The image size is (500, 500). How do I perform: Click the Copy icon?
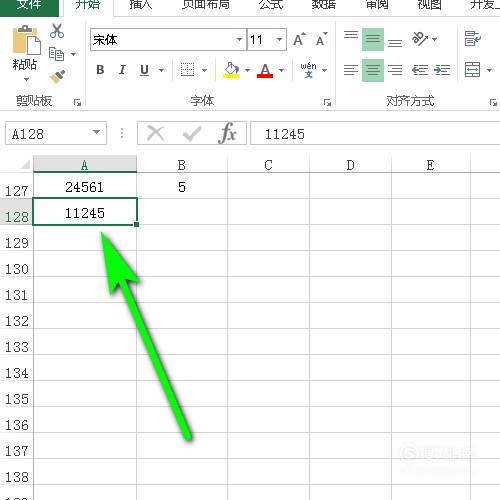point(56,54)
